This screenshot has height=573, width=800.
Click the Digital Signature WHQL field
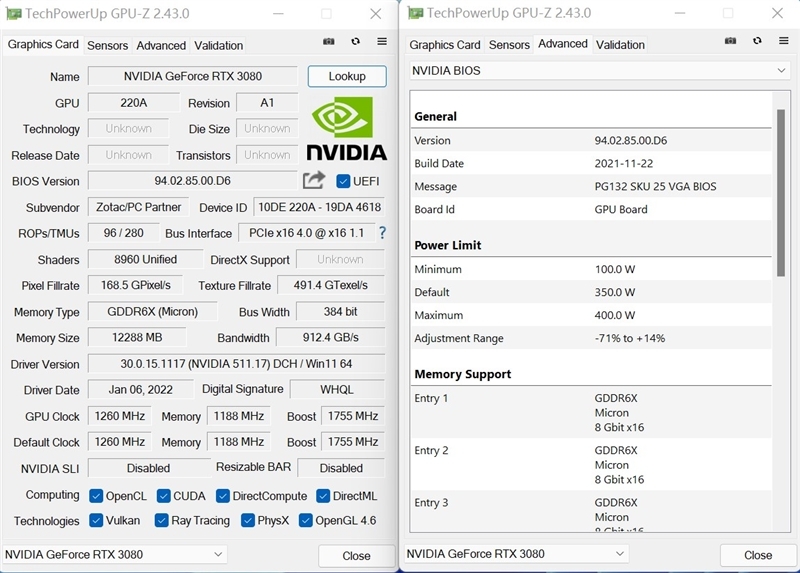[x=337, y=390]
